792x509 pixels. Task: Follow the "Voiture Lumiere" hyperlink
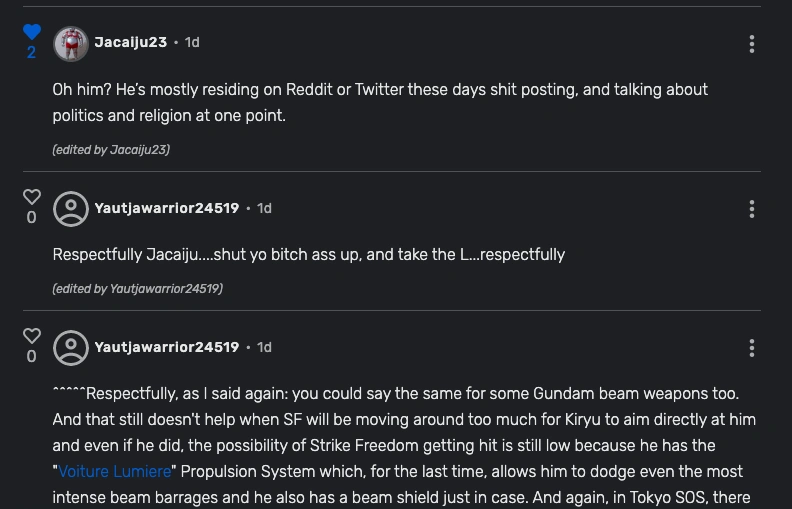pyautogui.click(x=115, y=471)
